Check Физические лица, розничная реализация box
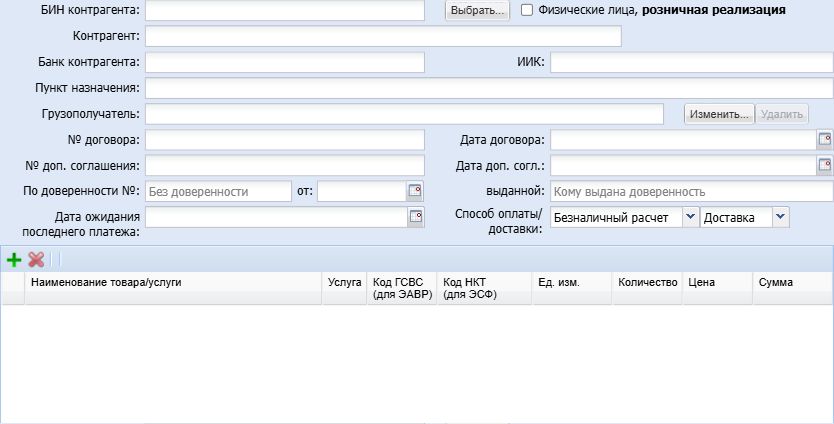Screen dimensions: 834x424 tap(527, 10)
